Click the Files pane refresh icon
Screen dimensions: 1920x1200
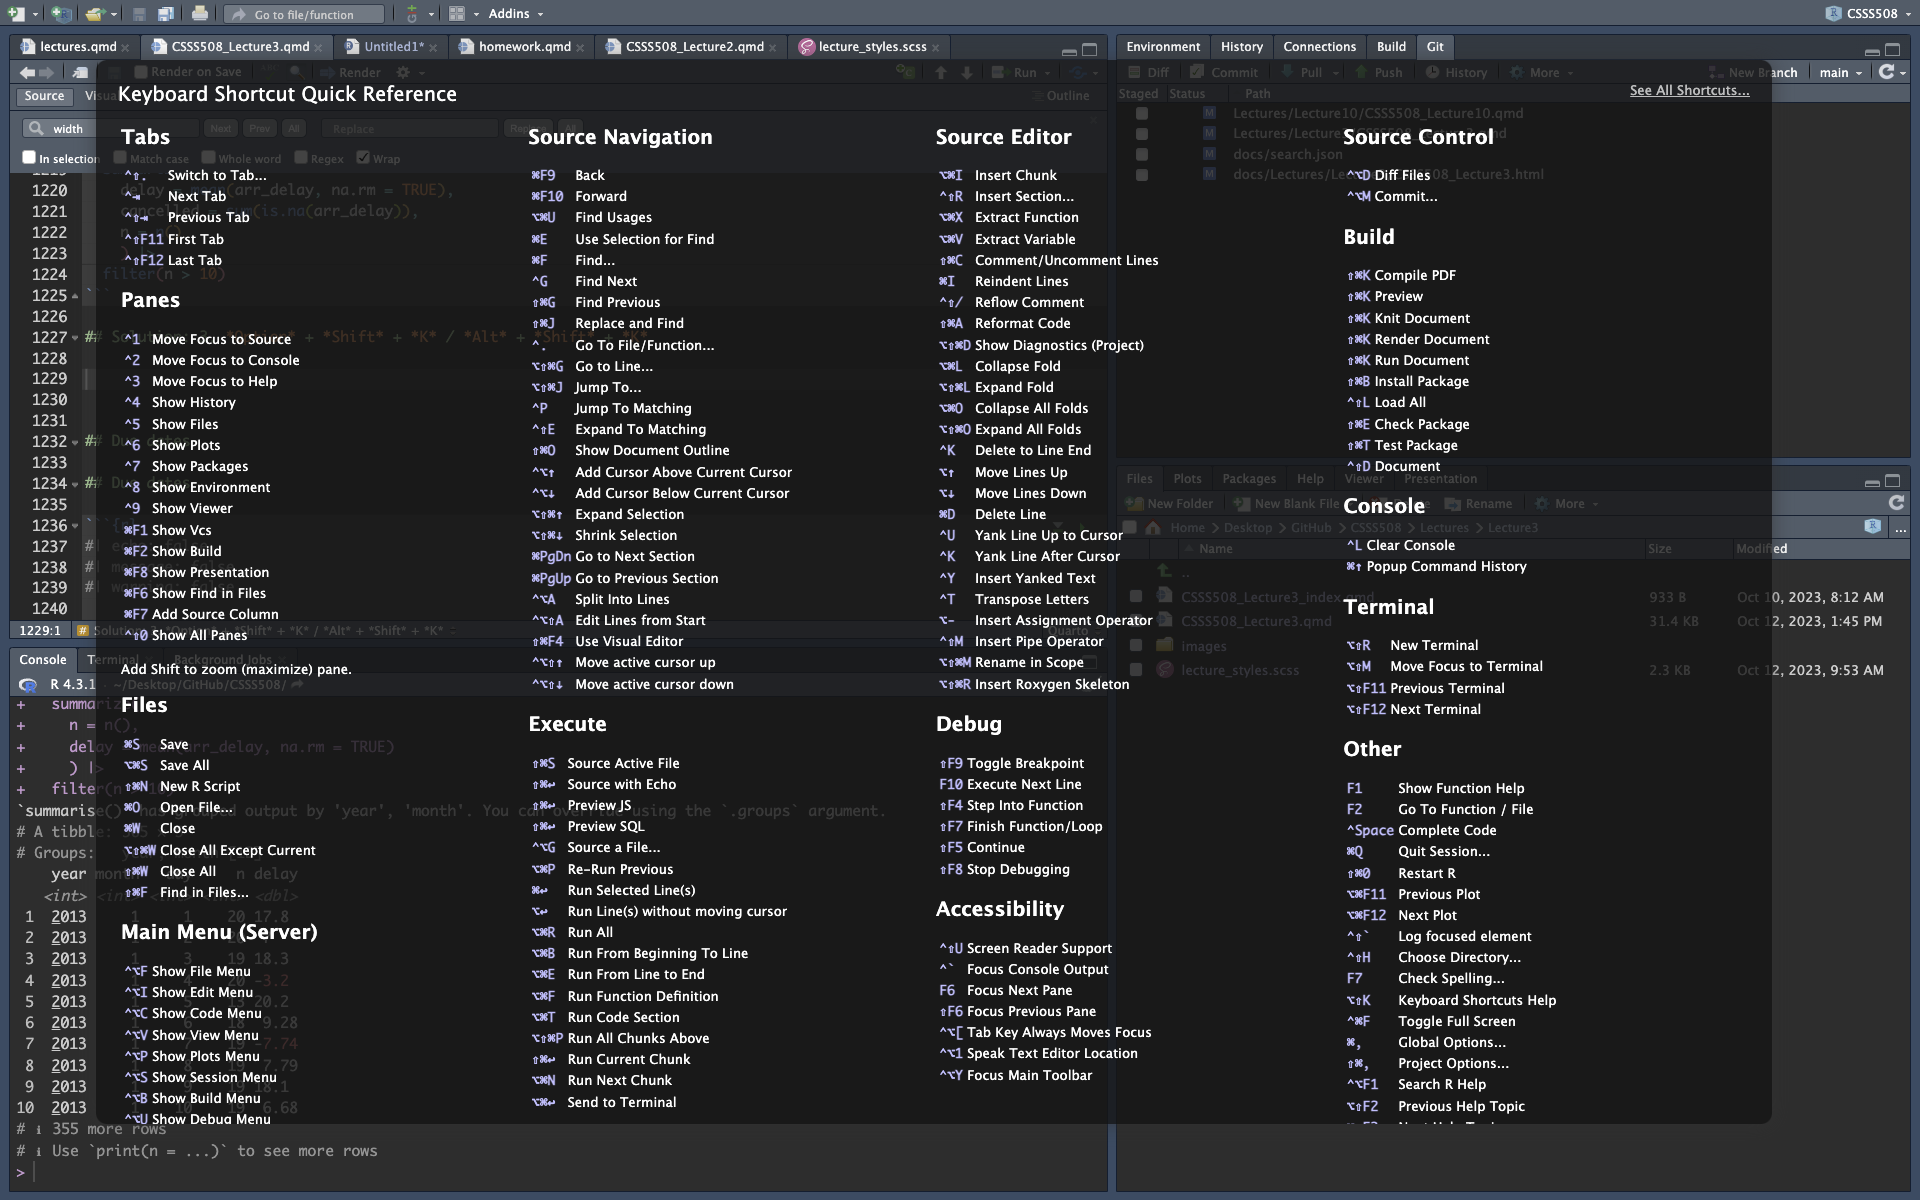1896,503
